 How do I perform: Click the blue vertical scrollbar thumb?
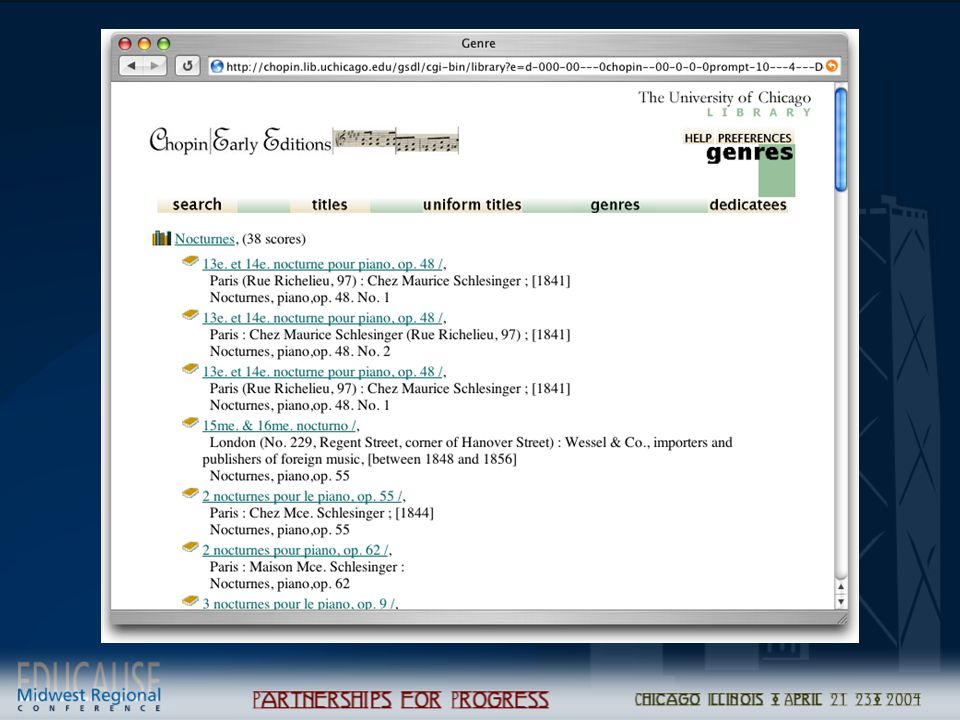pos(841,140)
